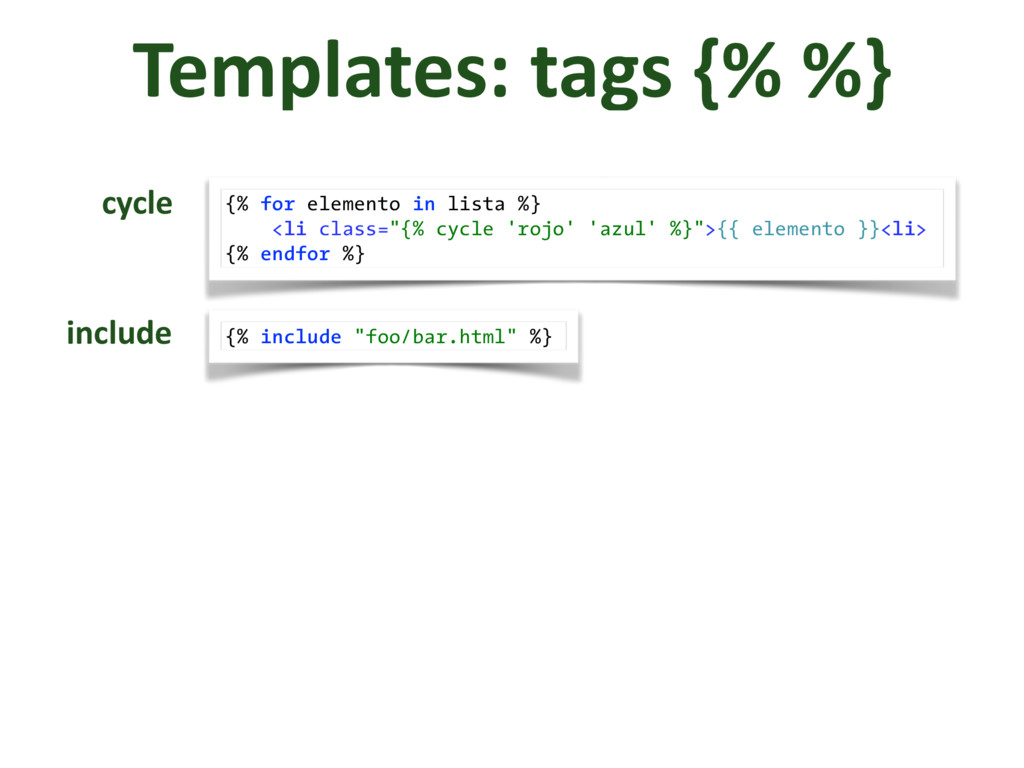The image size is (1024, 768).
Task: Click the opening "<li" tag before class
Action: 290,229
